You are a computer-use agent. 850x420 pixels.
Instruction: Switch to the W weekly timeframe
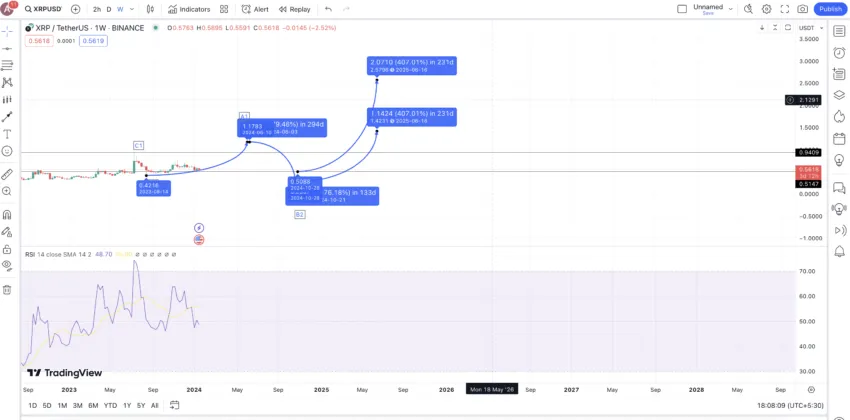pyautogui.click(x=120, y=9)
